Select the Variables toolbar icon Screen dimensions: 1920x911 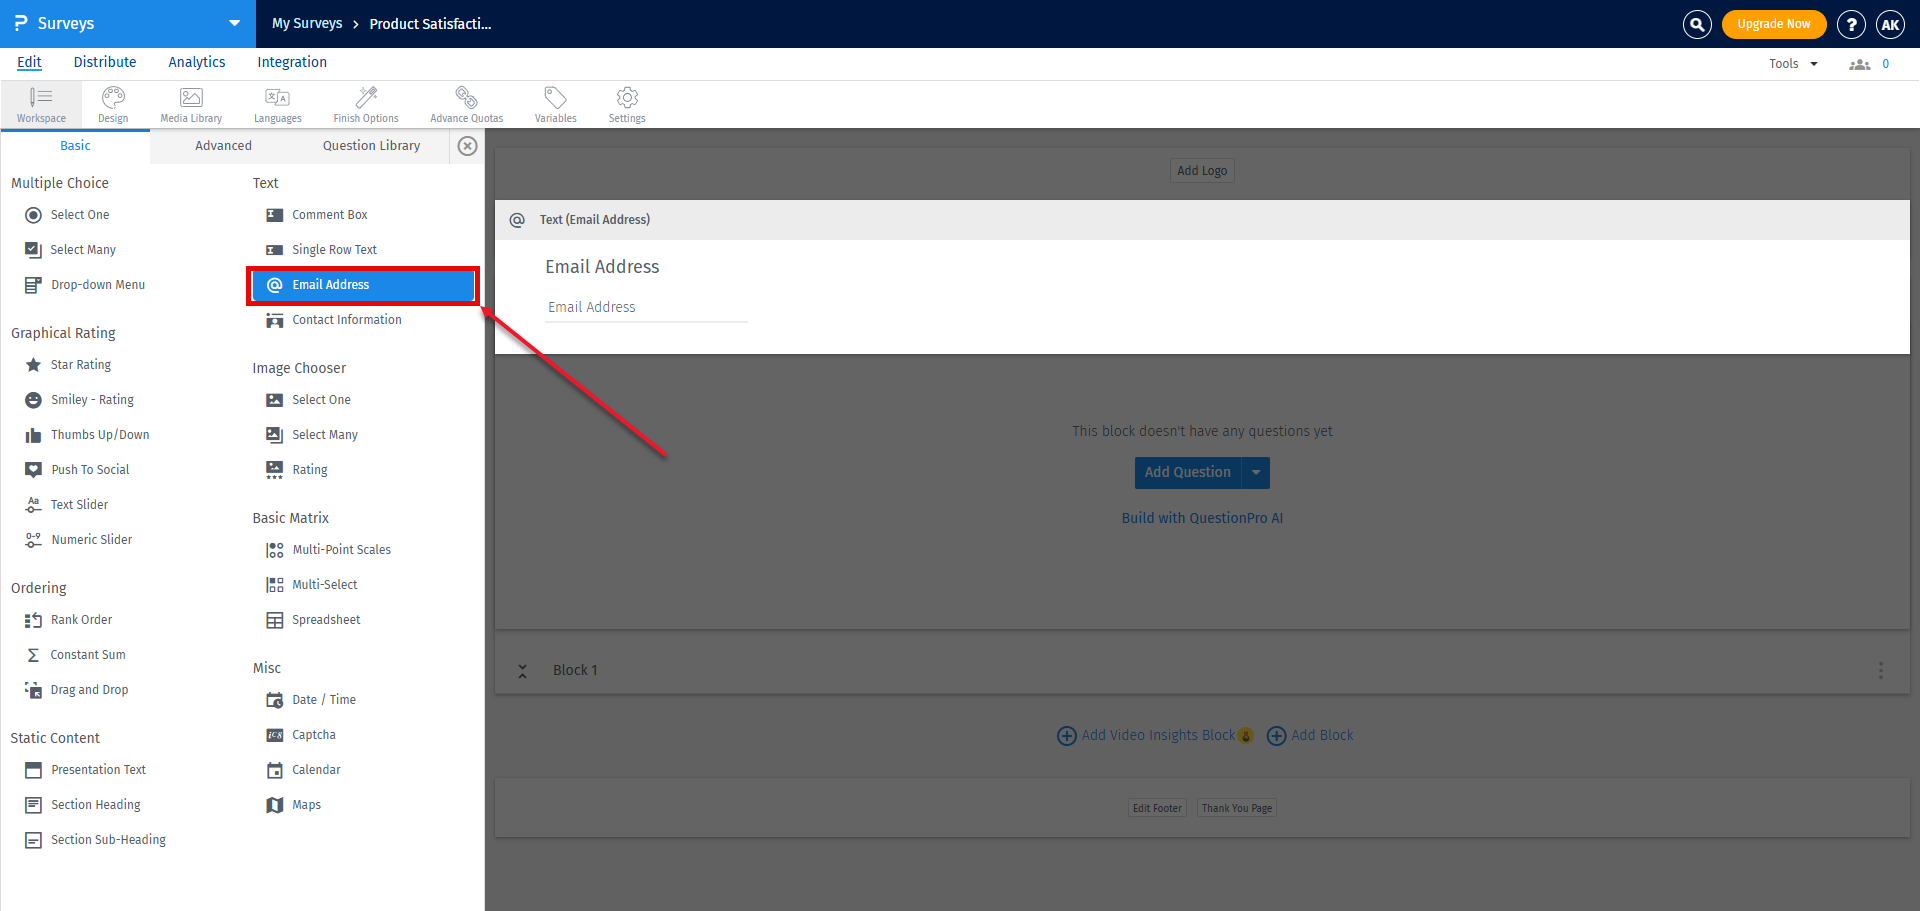click(x=555, y=103)
